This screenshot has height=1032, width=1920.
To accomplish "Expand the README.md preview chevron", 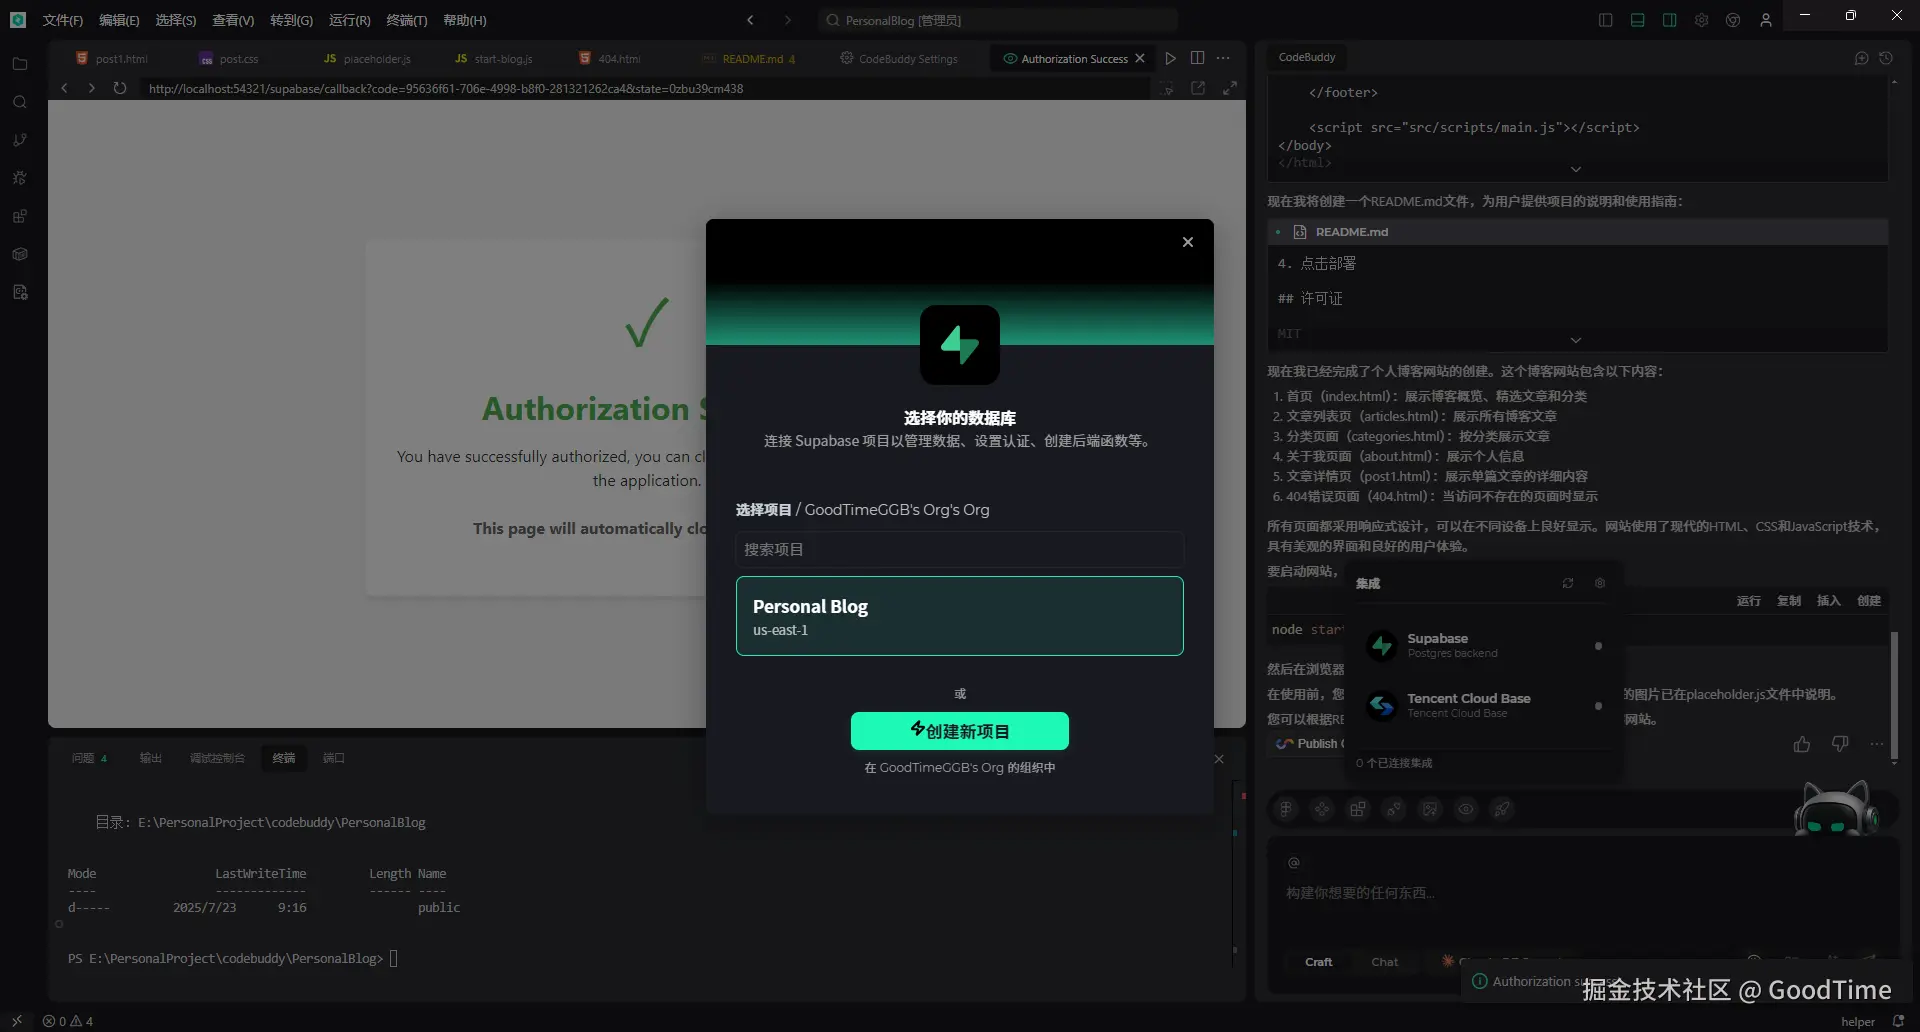I will point(1576,340).
